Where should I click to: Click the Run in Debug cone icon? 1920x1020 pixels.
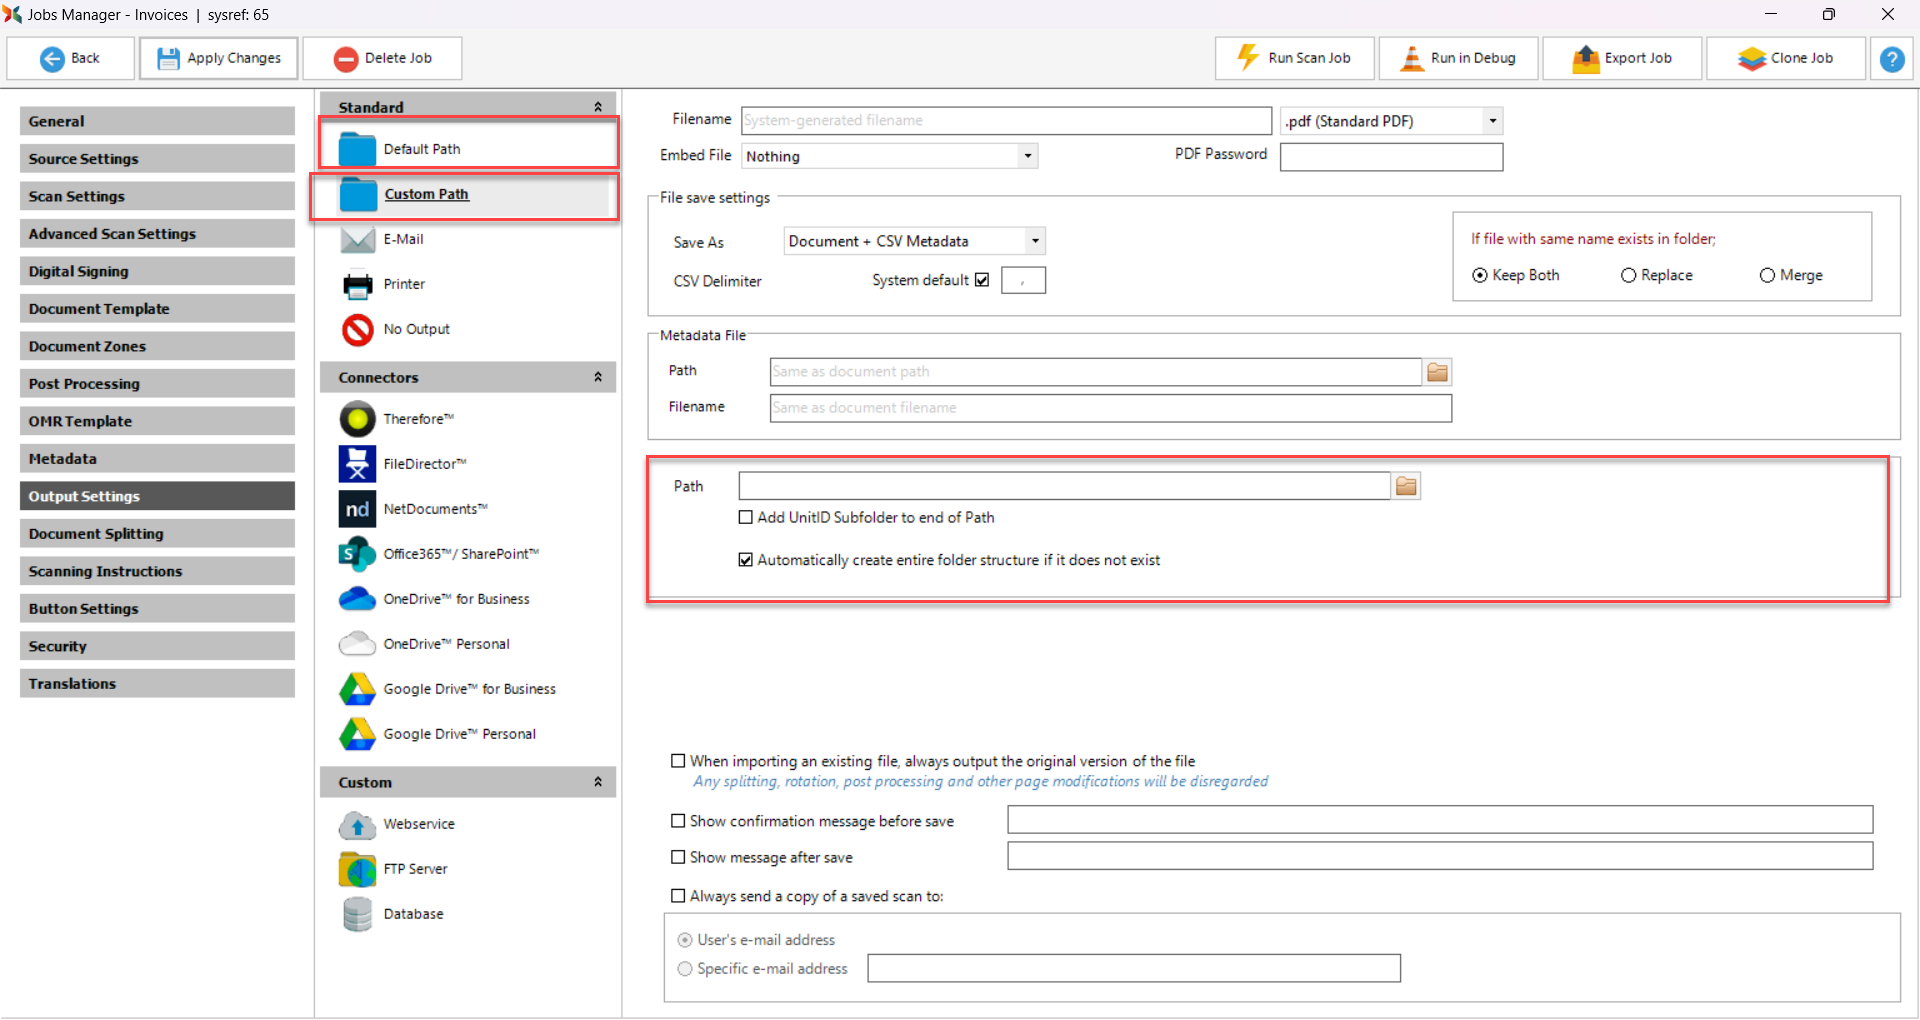pyautogui.click(x=1411, y=58)
